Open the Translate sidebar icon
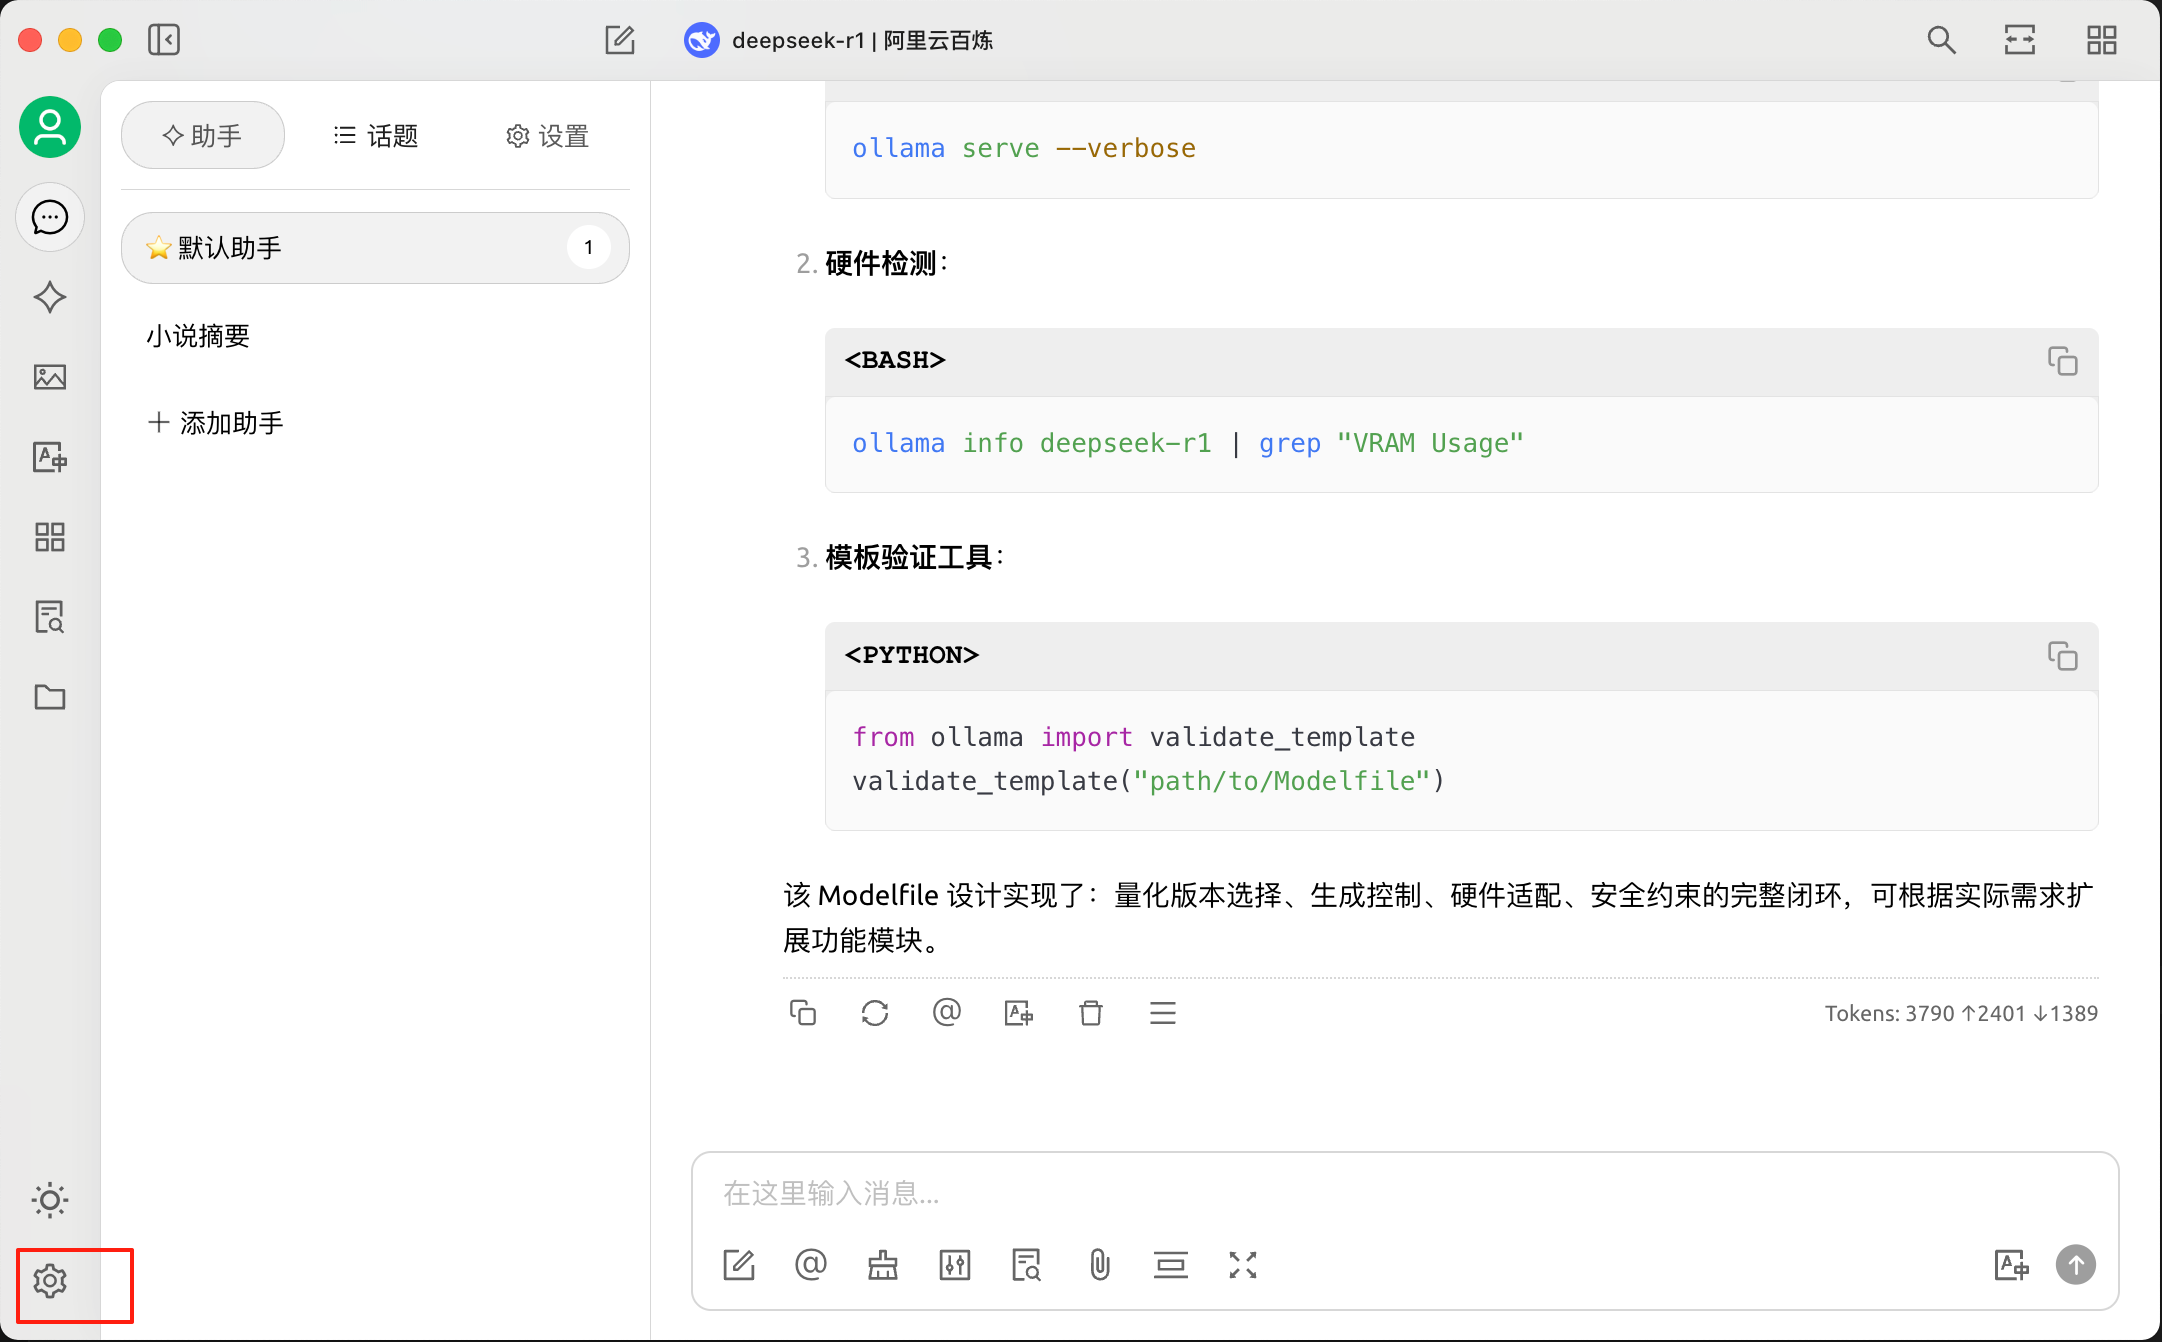The width and height of the screenshot is (2162, 1342). (50, 457)
